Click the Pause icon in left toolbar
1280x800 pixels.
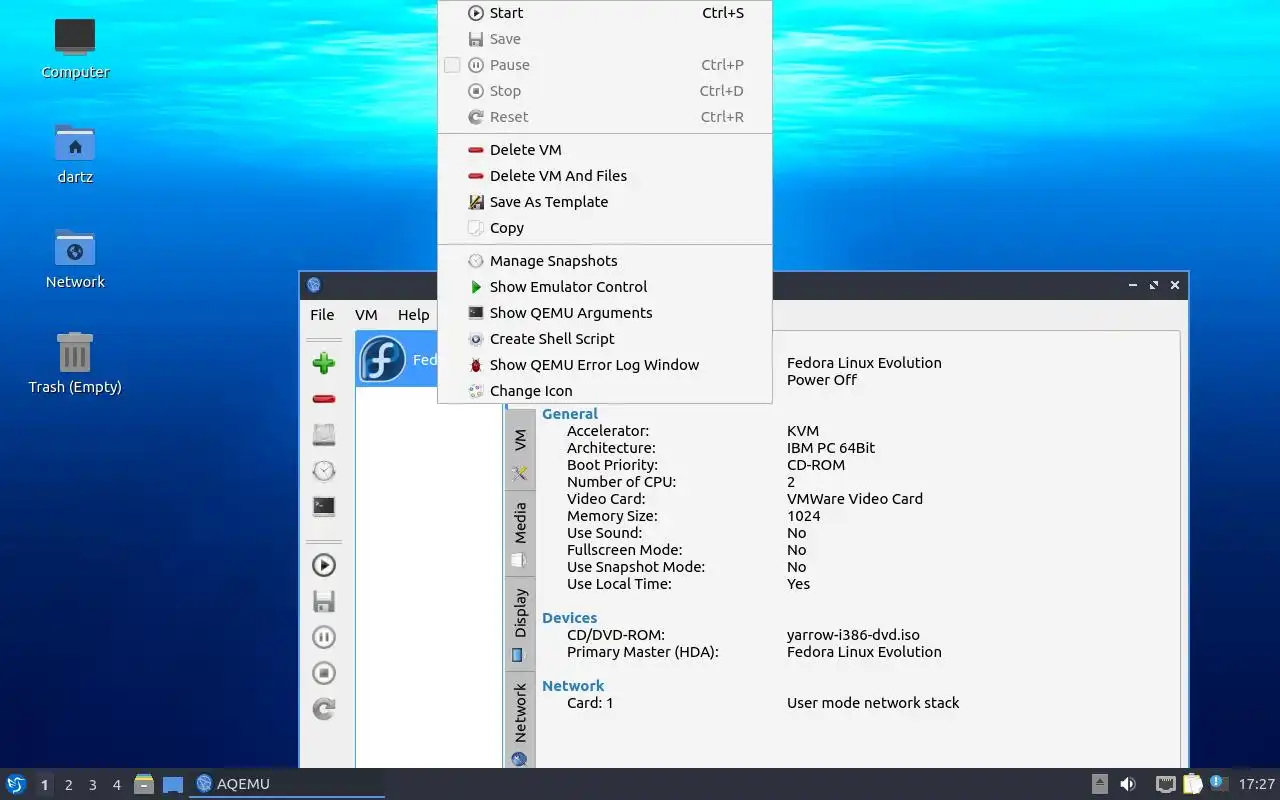click(323, 637)
